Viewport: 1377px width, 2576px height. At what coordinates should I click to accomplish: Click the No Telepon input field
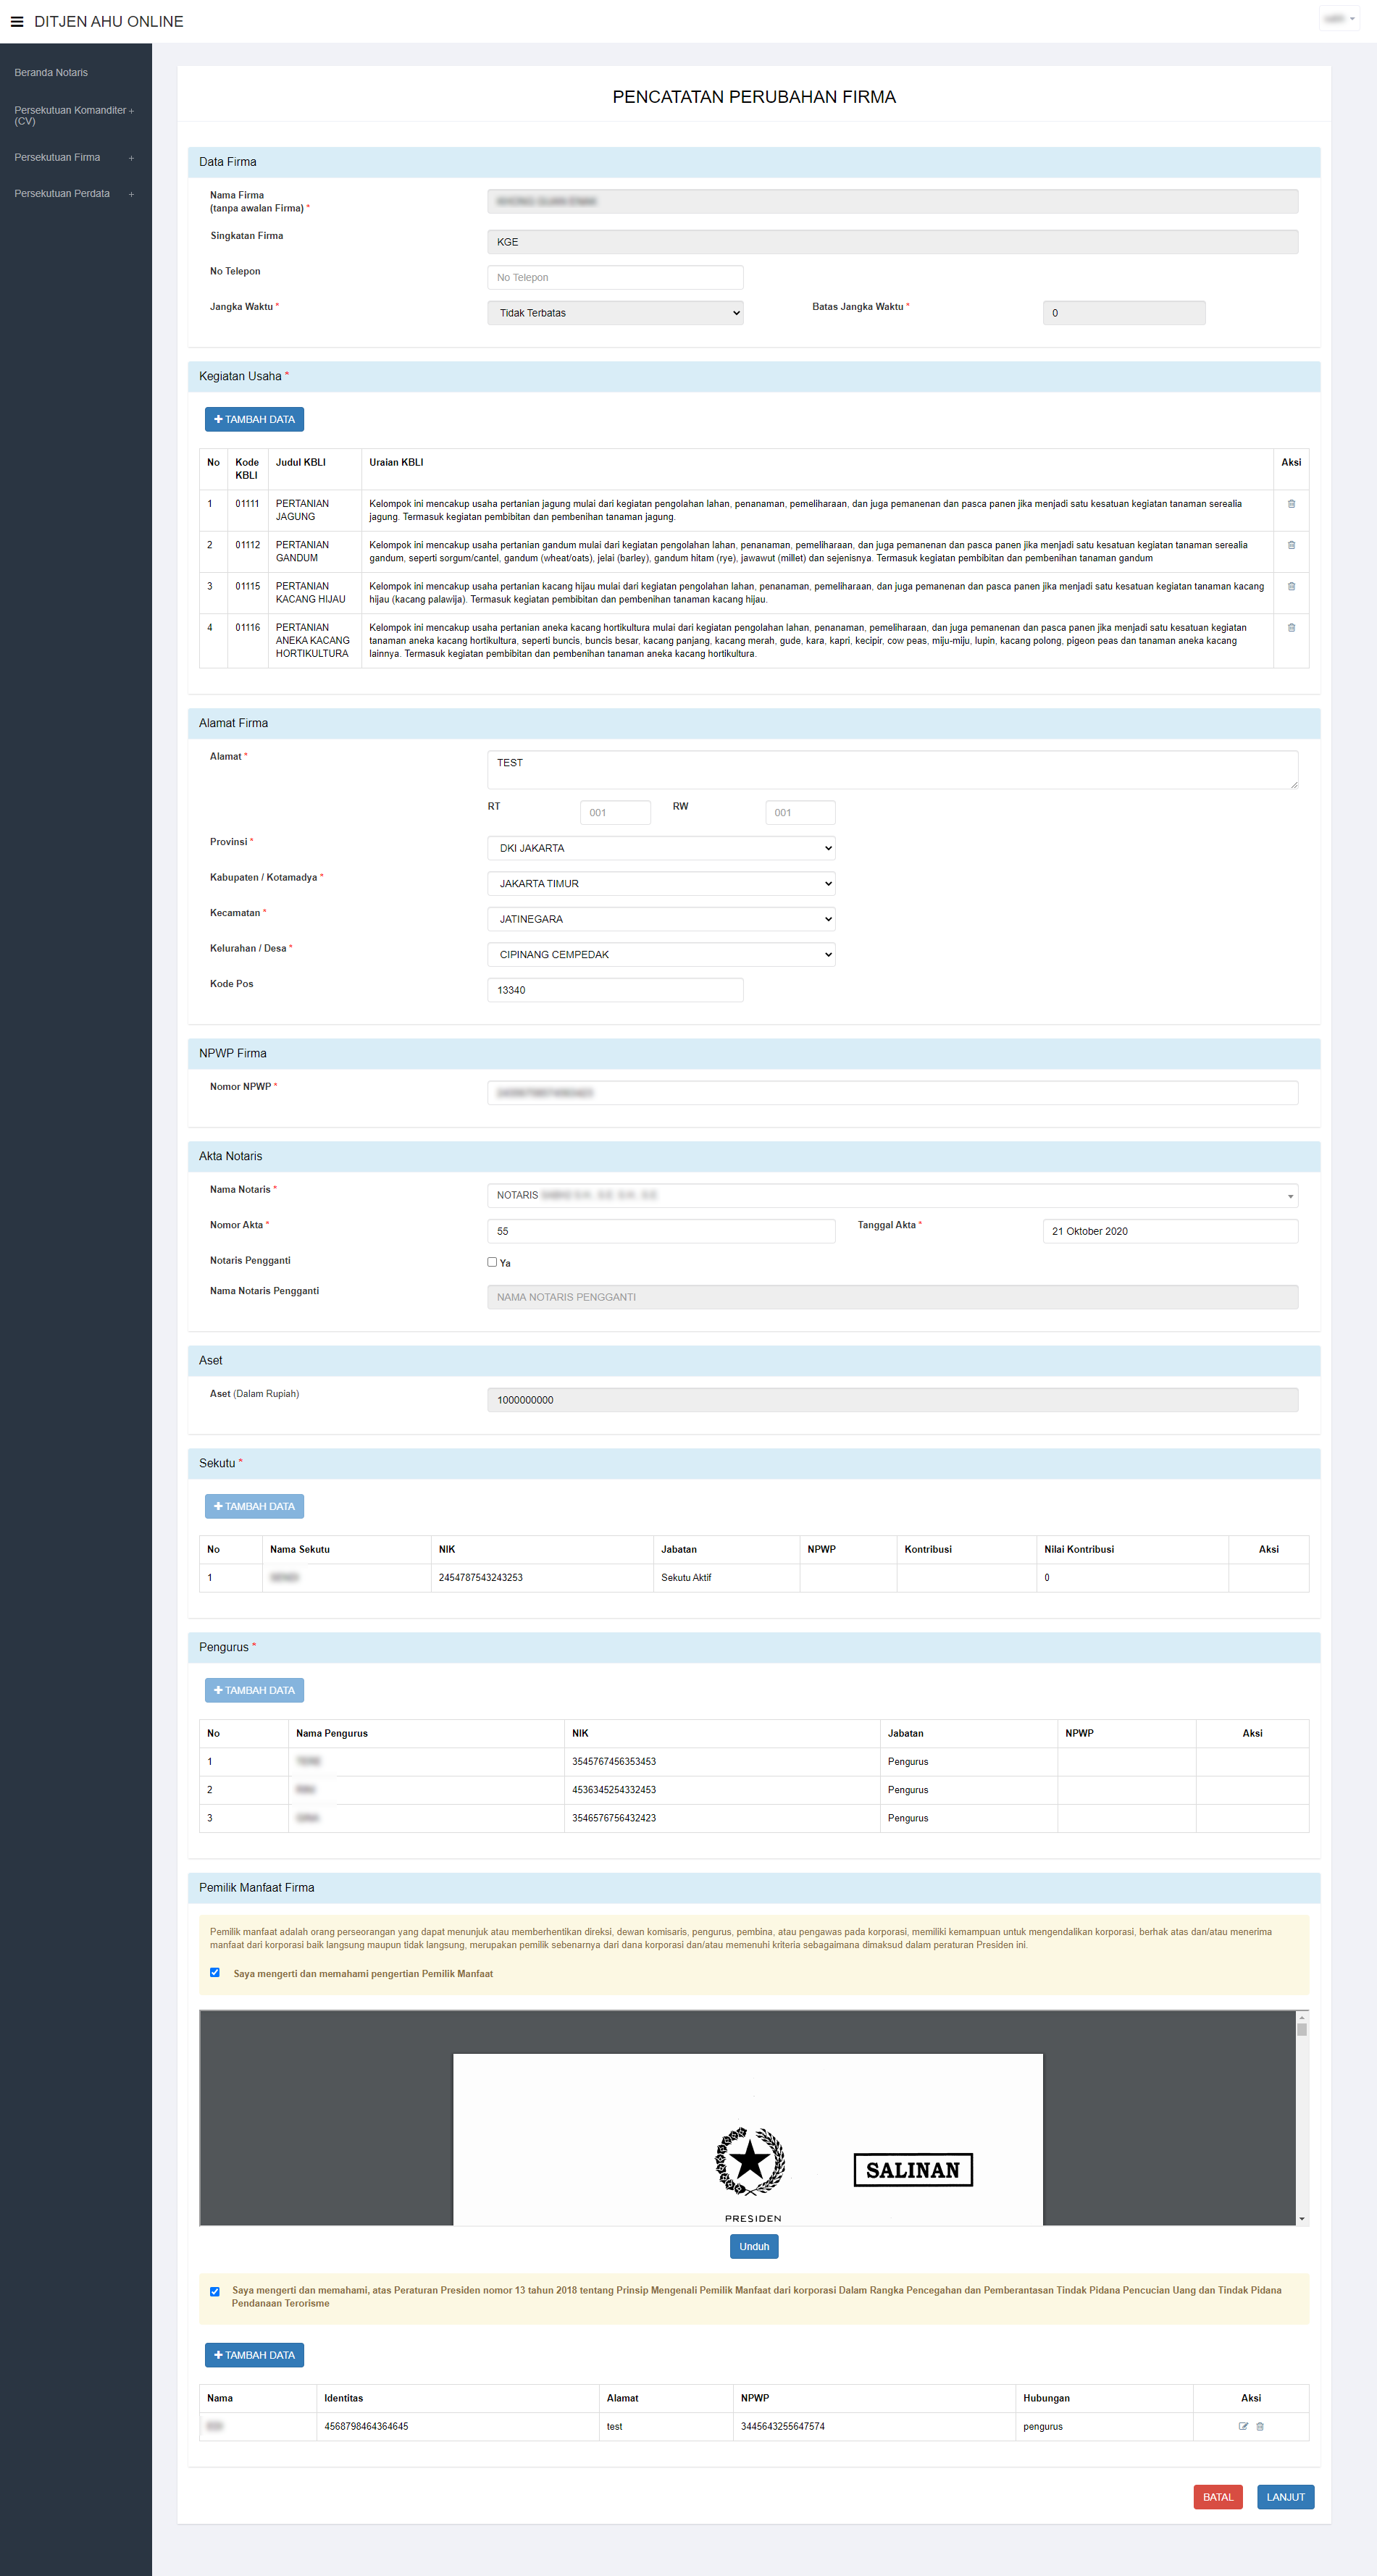pyautogui.click(x=615, y=278)
